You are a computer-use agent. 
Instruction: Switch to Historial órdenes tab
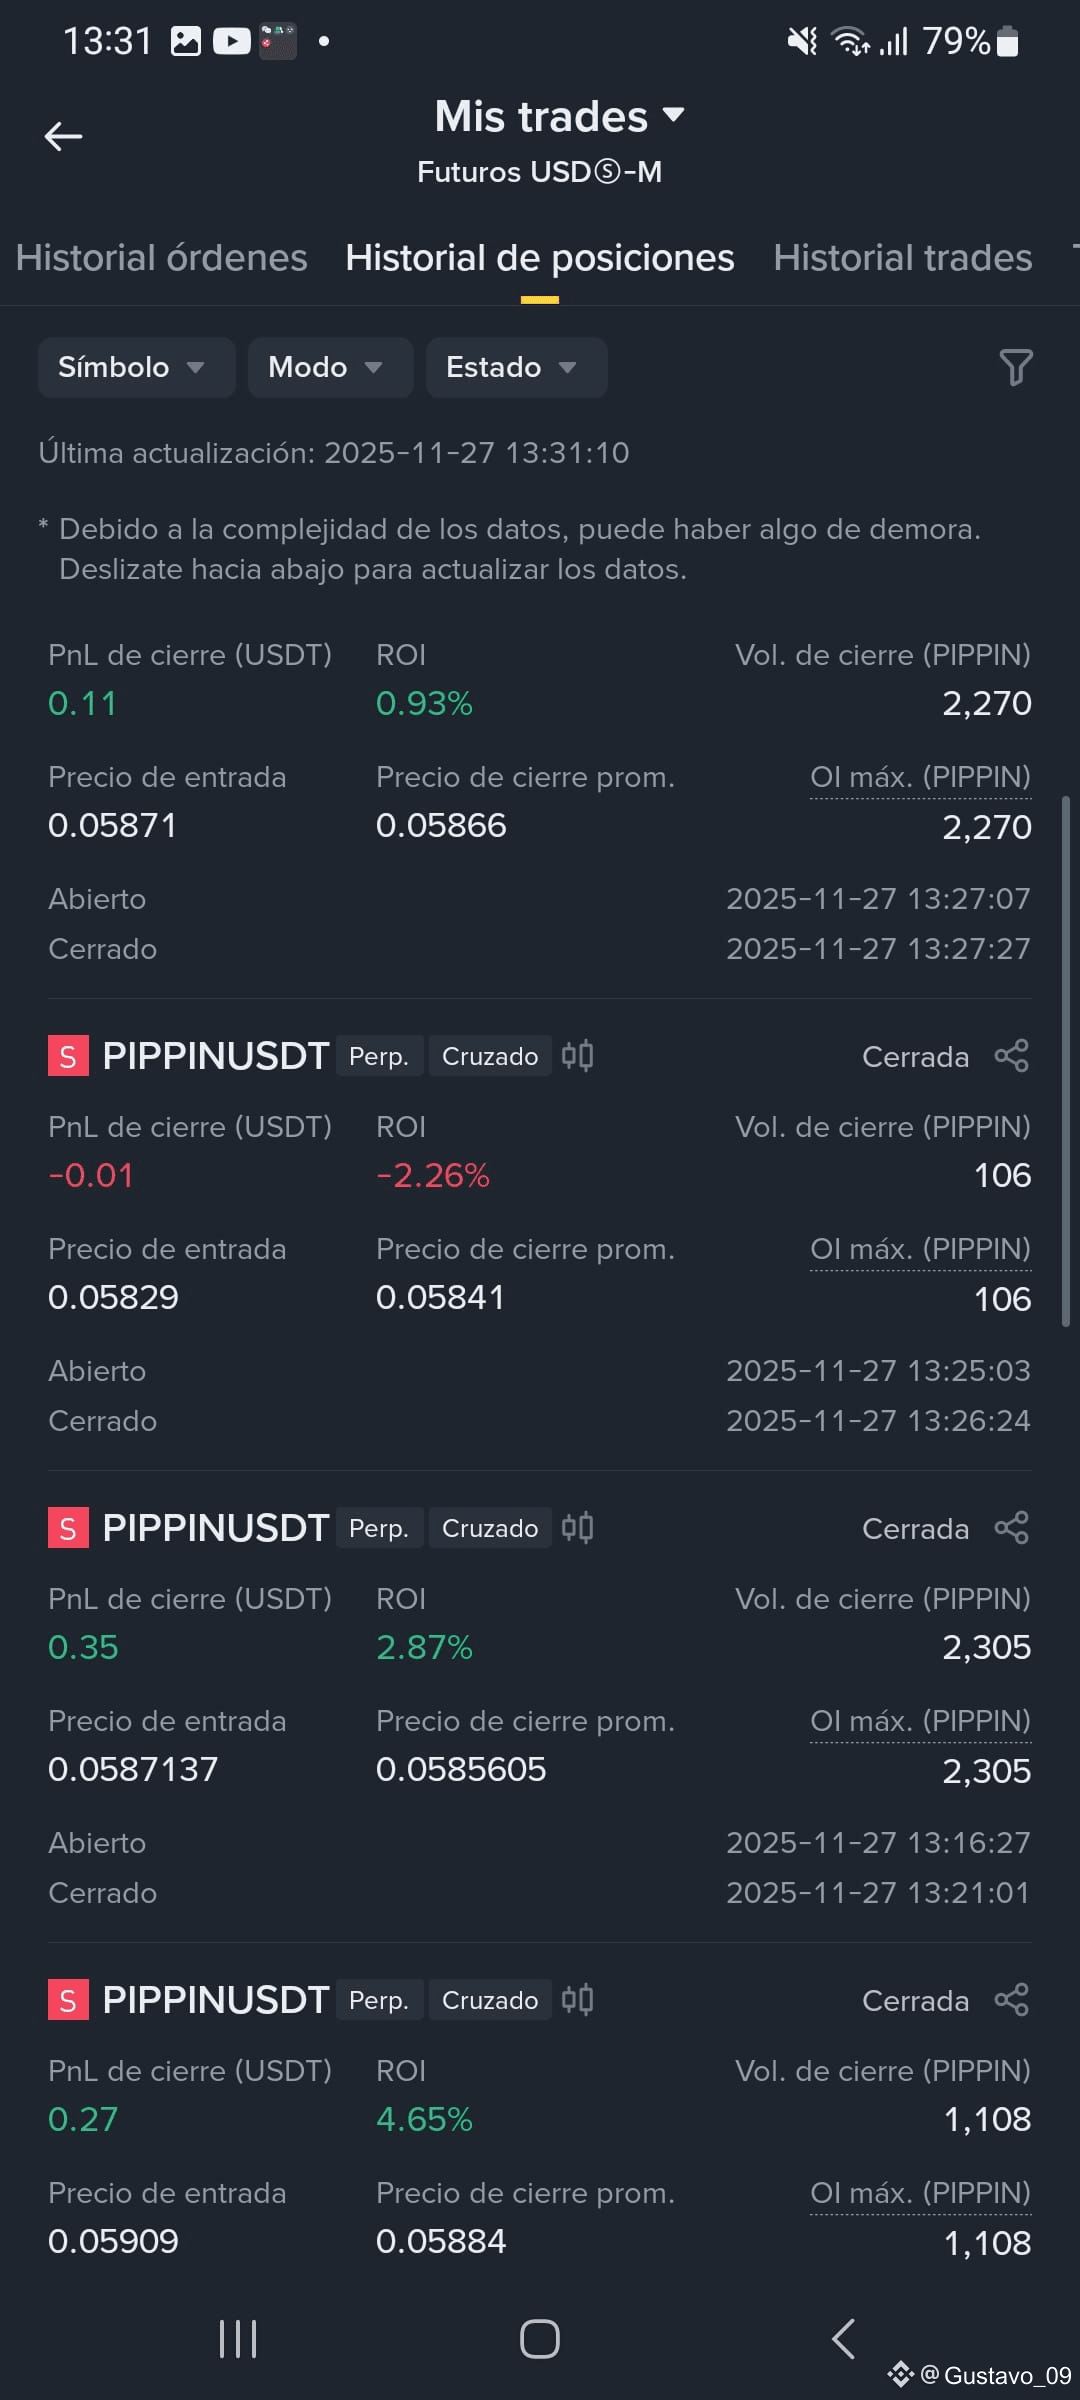point(162,258)
